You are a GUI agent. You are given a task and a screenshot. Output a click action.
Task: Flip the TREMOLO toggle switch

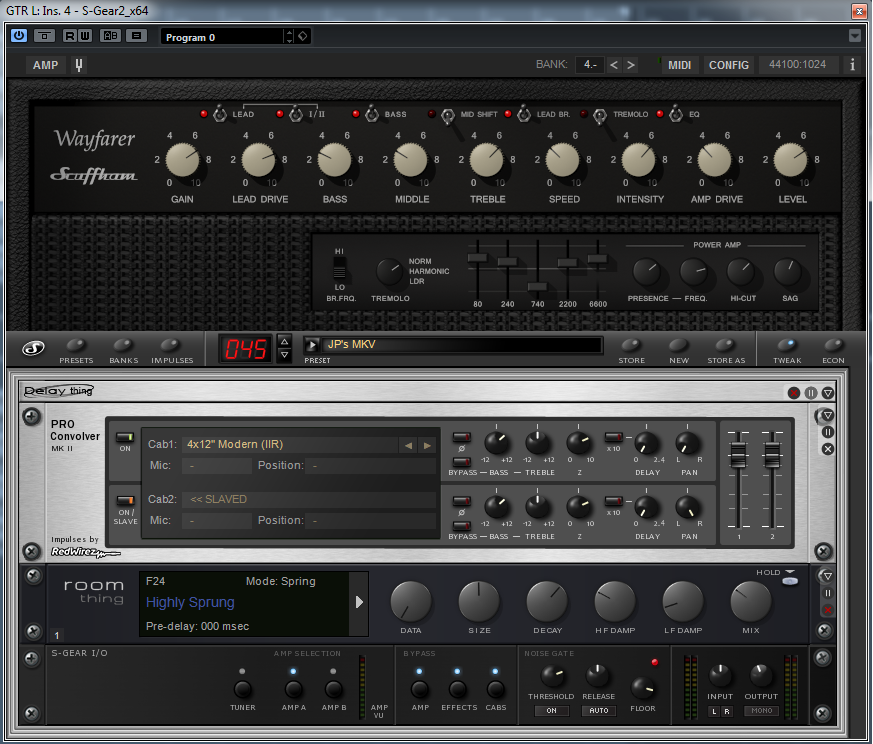[600, 116]
